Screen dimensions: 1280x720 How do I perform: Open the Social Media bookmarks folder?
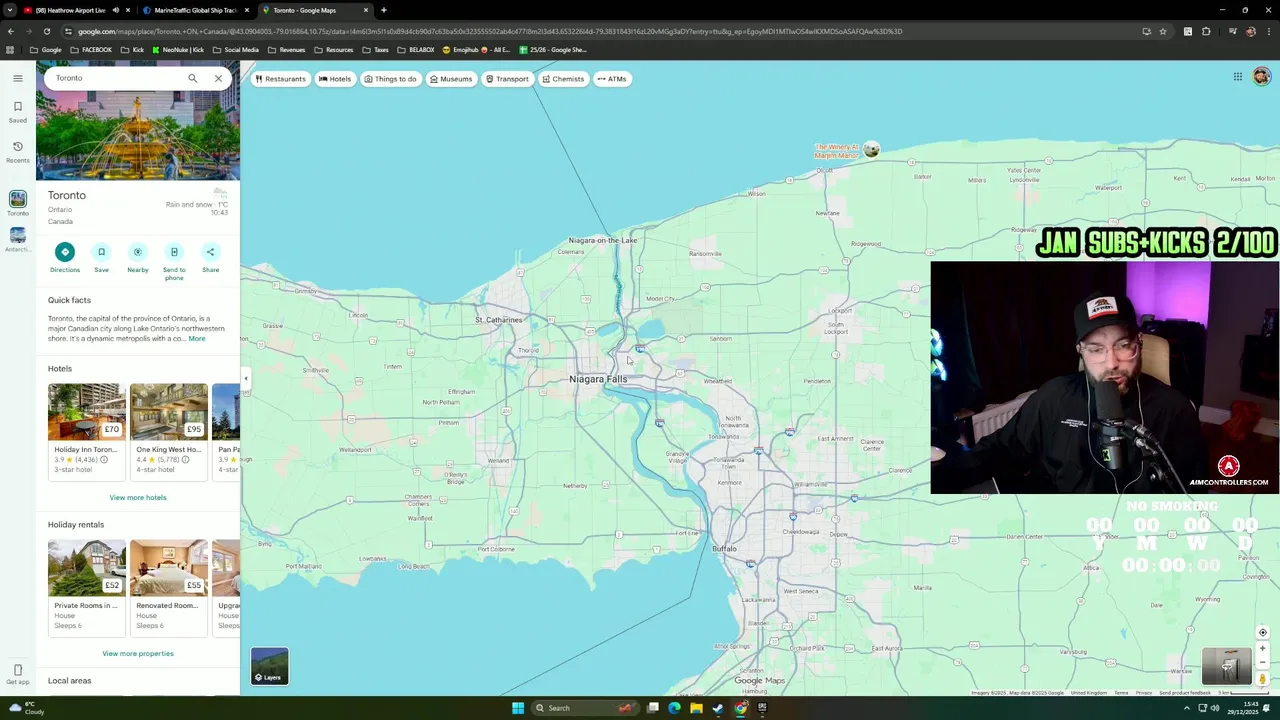(x=236, y=50)
